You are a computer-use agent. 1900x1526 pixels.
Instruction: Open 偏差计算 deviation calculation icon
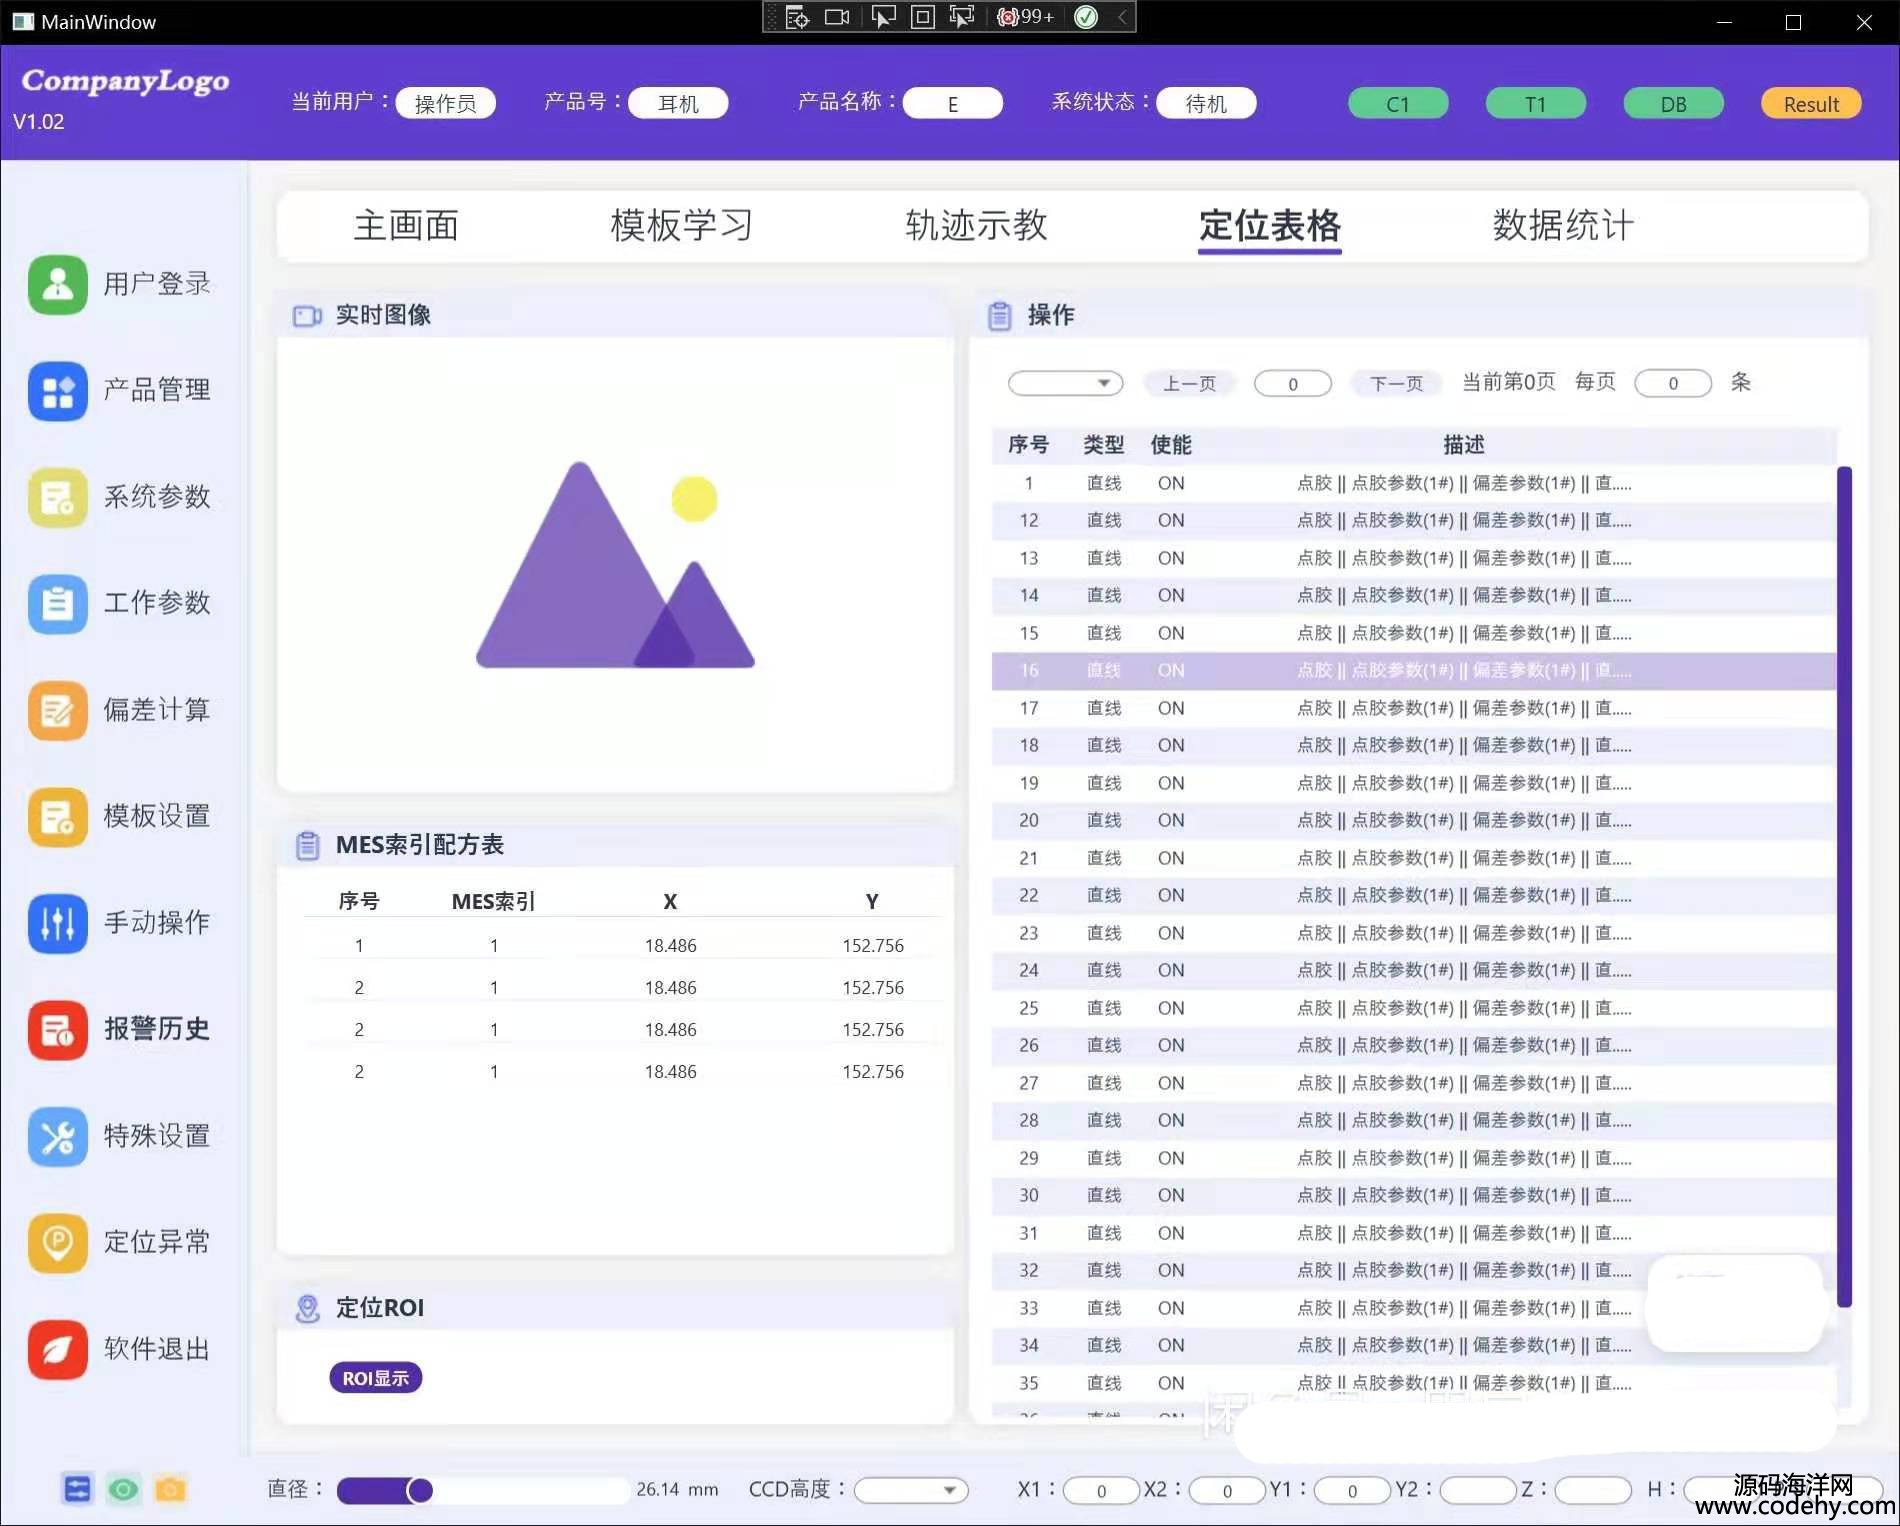[58, 710]
